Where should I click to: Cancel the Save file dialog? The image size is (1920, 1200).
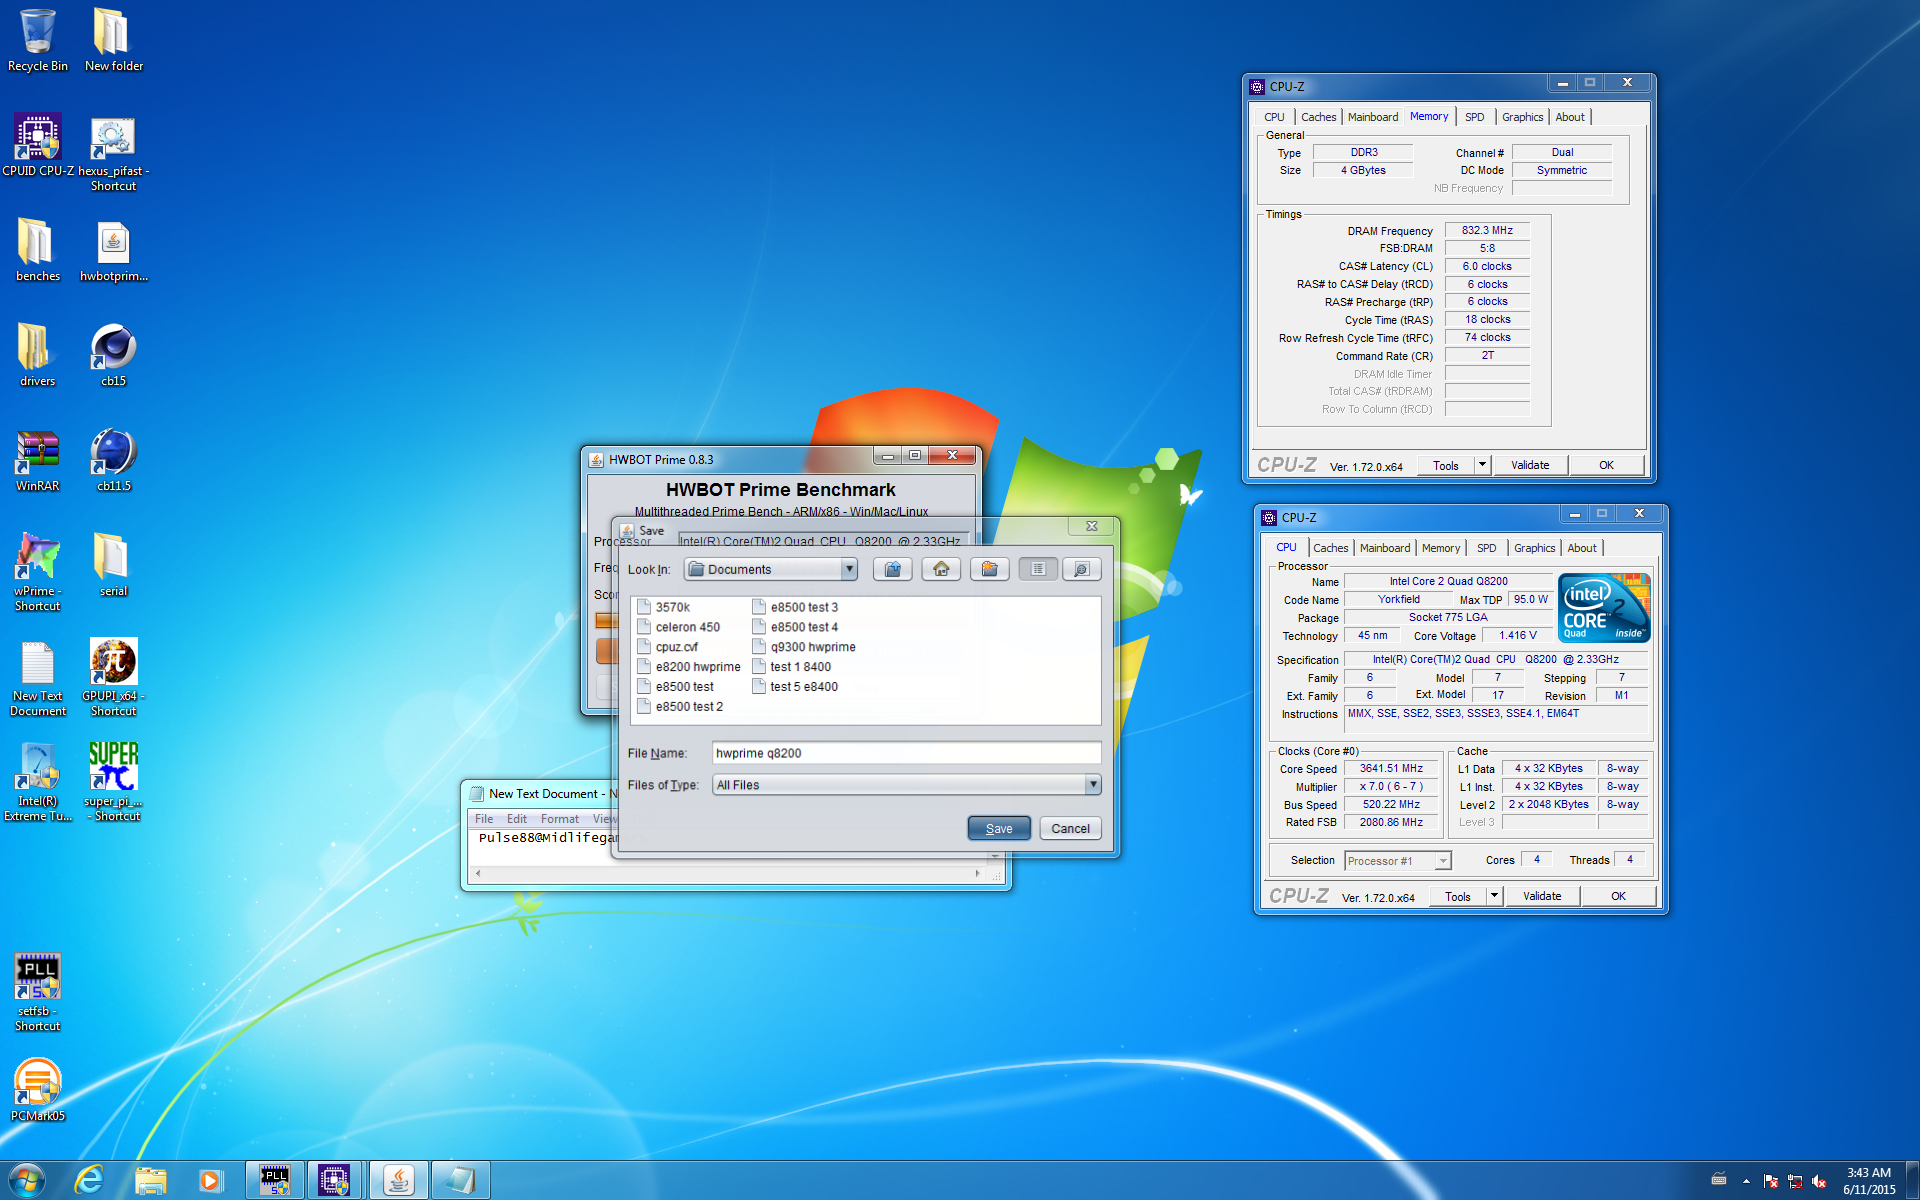tap(1070, 828)
